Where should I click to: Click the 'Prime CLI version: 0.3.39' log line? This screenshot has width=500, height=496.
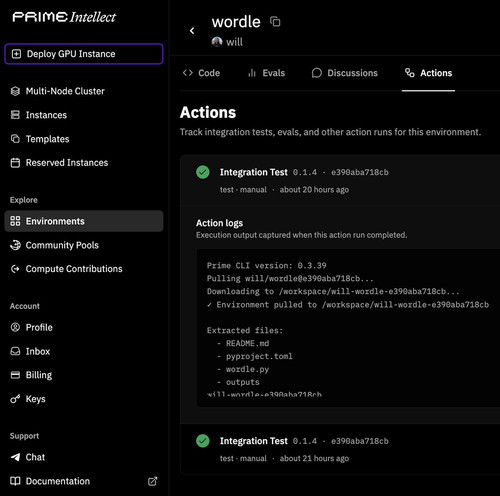[x=266, y=266]
